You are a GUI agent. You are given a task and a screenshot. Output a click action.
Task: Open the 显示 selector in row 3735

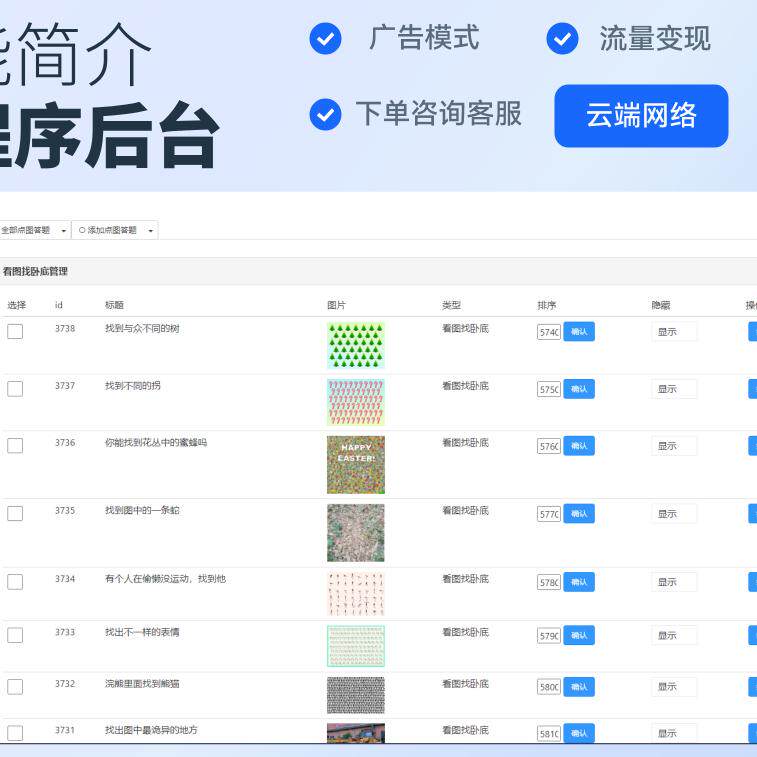pyautogui.click(x=674, y=514)
